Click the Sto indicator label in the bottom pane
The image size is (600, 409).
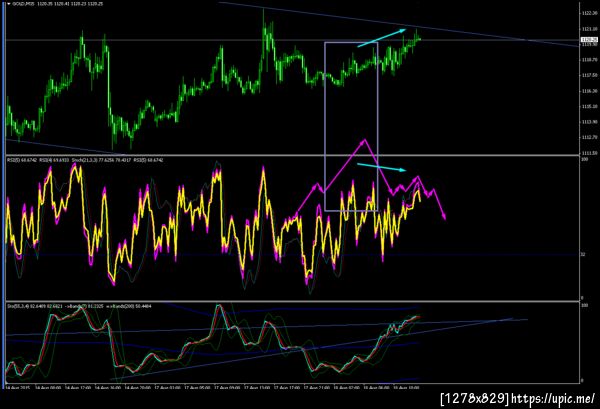(35, 306)
